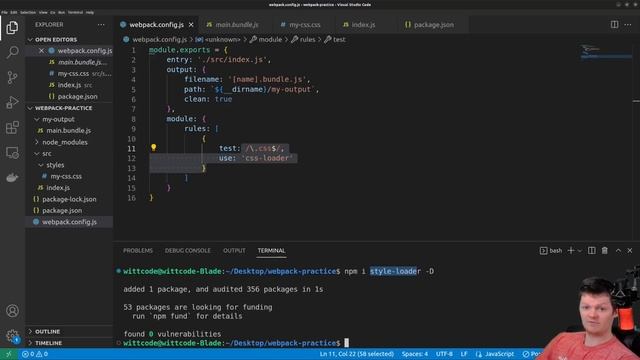Open the Run and Debug view
The height and width of the screenshot is (360, 640).
pos(12,102)
